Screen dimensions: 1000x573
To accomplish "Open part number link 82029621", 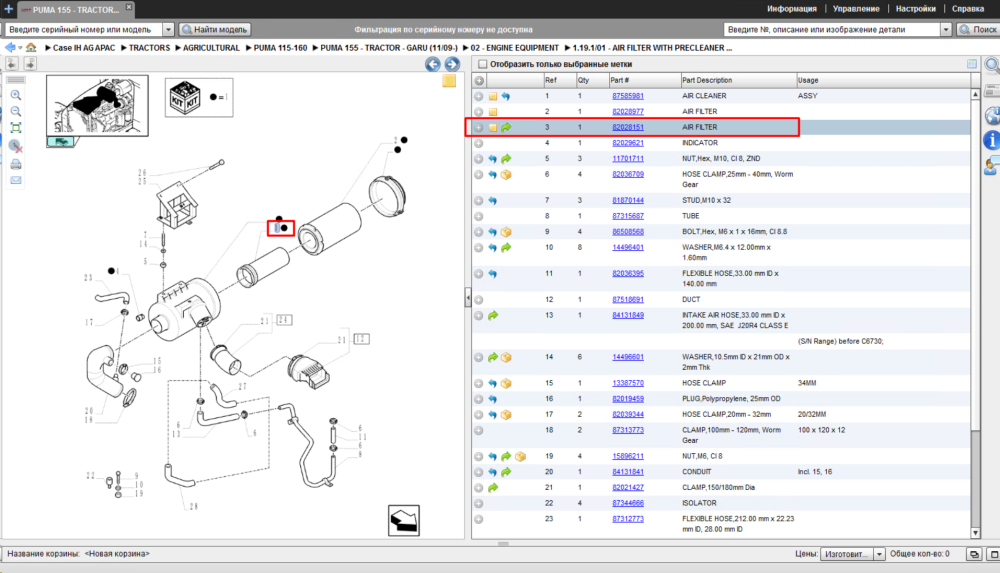I will pyautogui.click(x=628, y=144).
